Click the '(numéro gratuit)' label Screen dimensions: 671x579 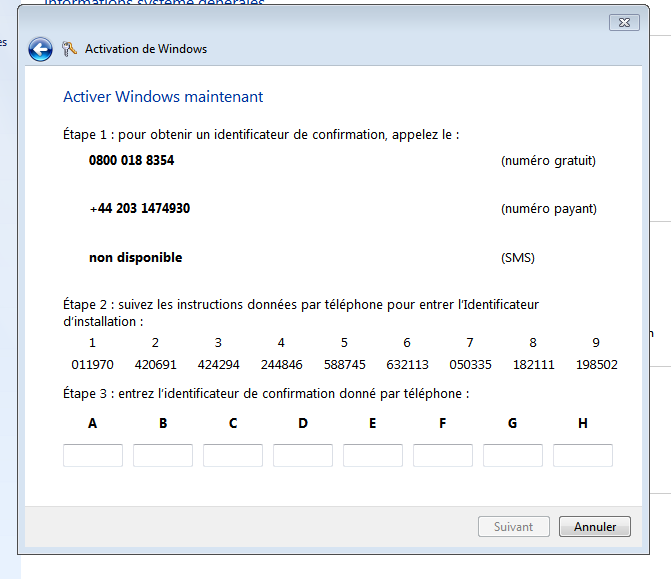548,161
